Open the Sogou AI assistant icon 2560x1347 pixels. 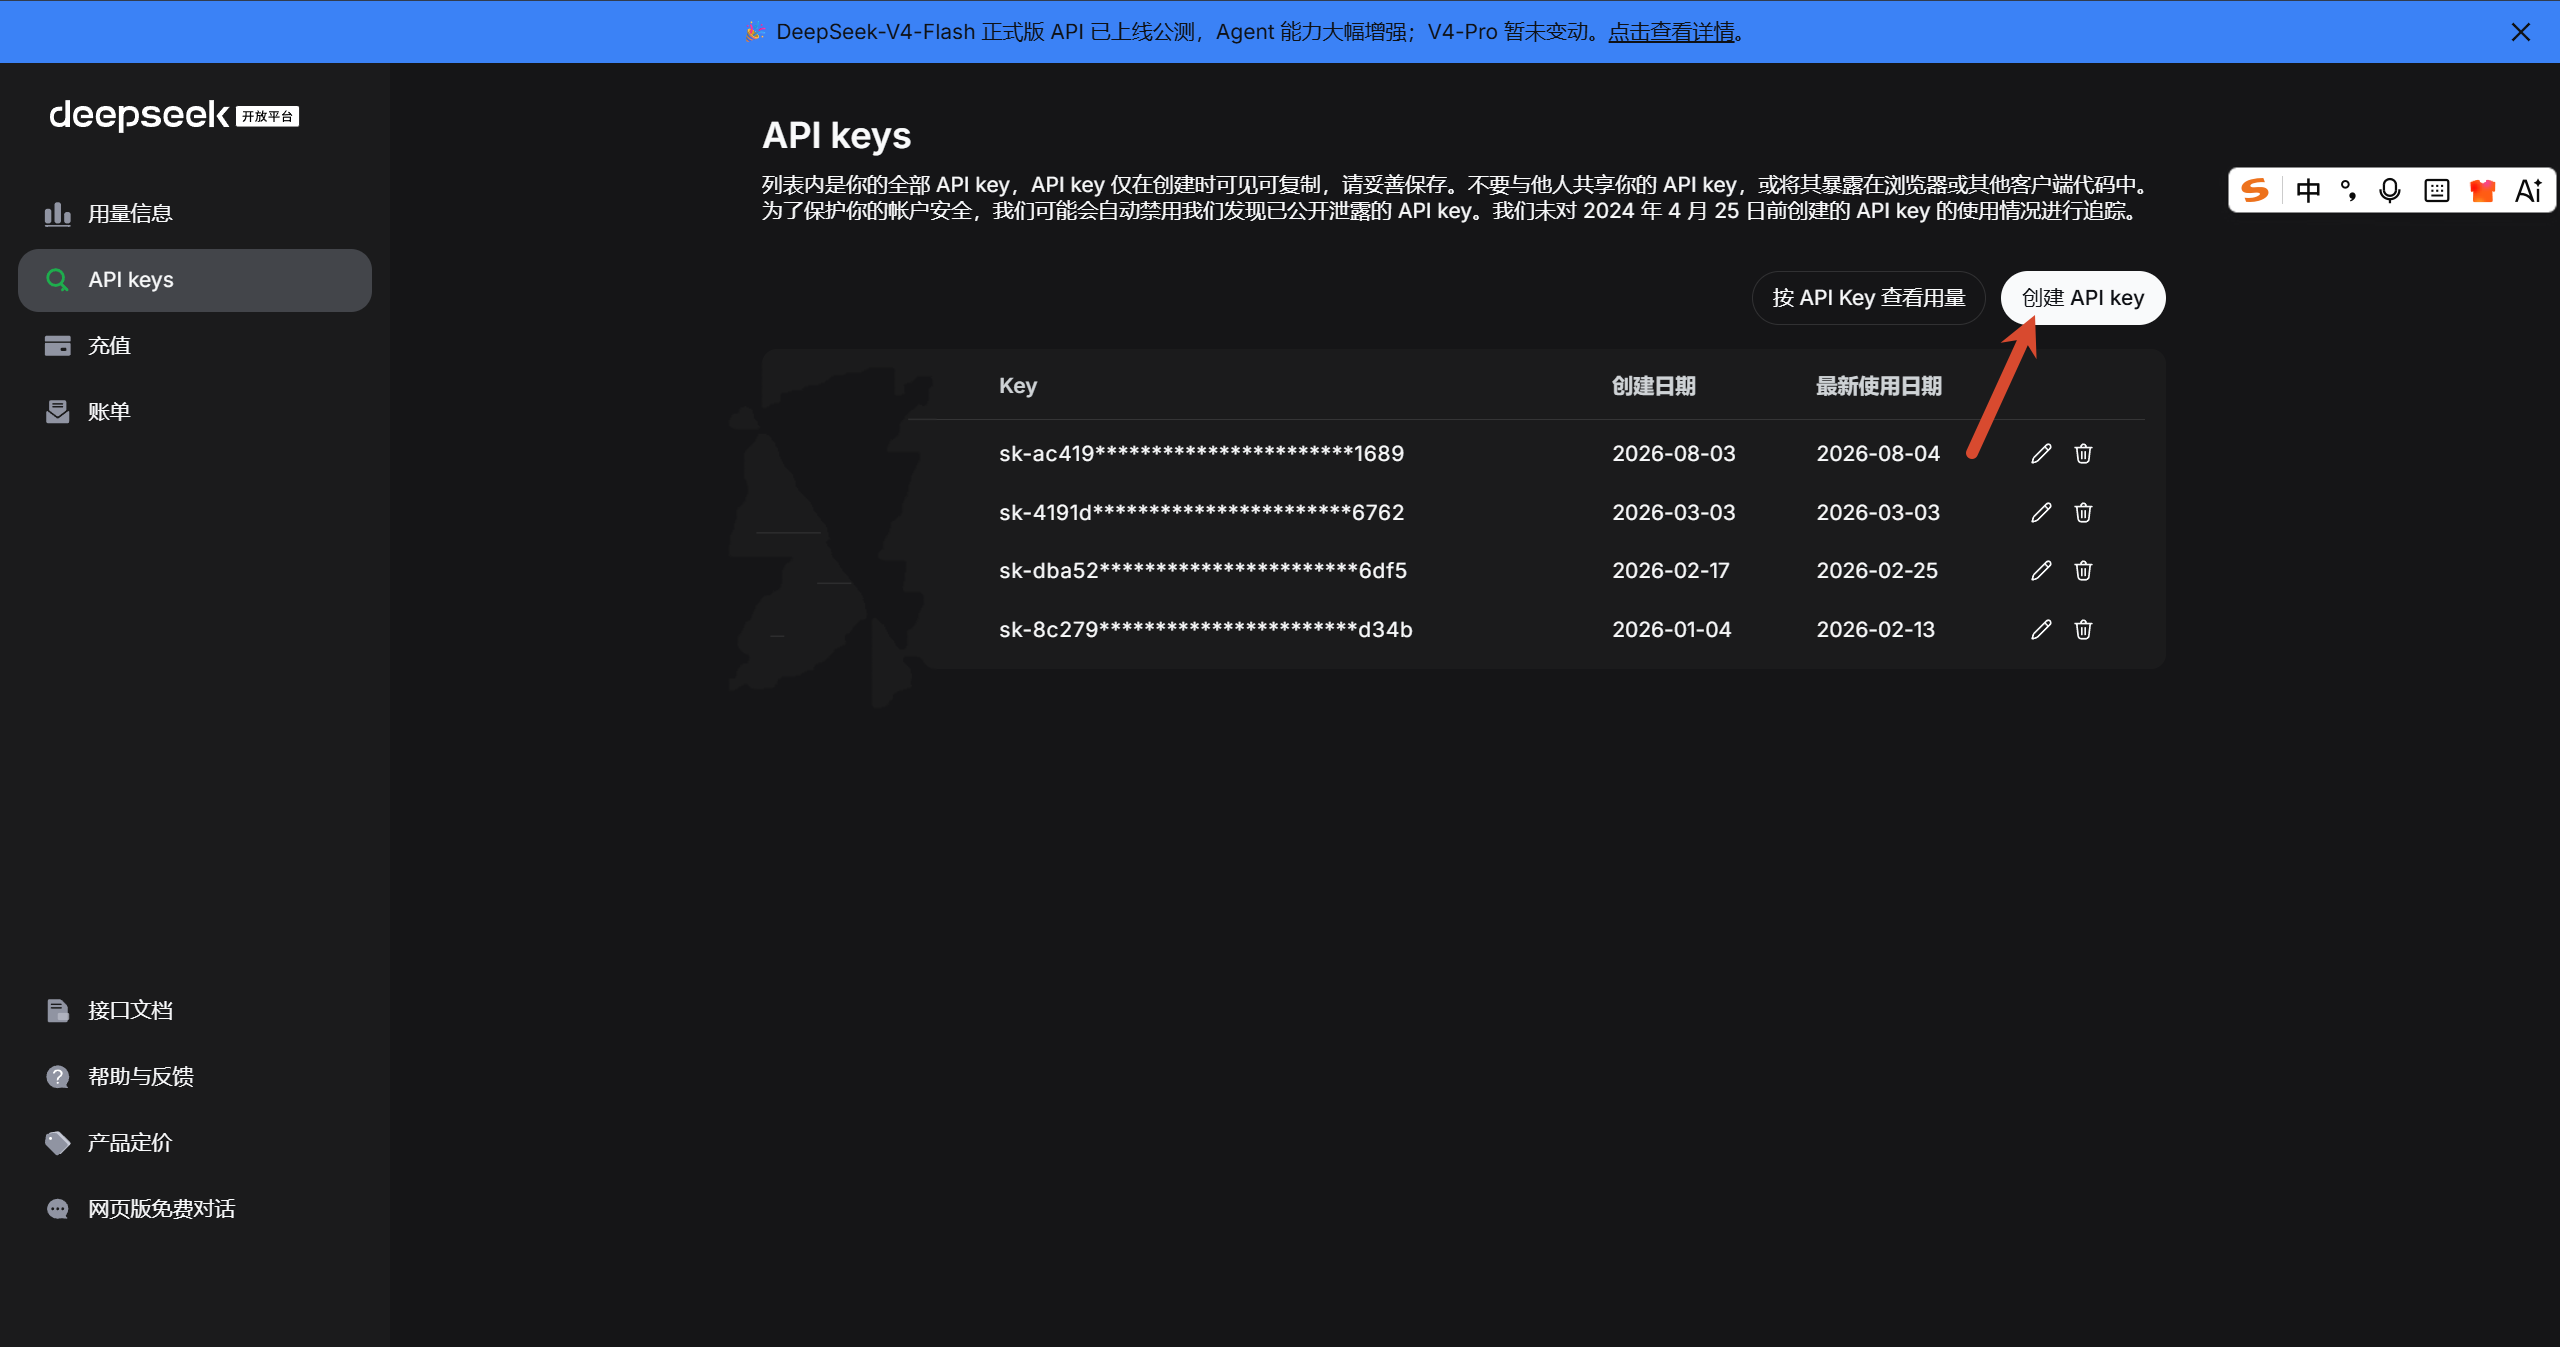(2529, 190)
